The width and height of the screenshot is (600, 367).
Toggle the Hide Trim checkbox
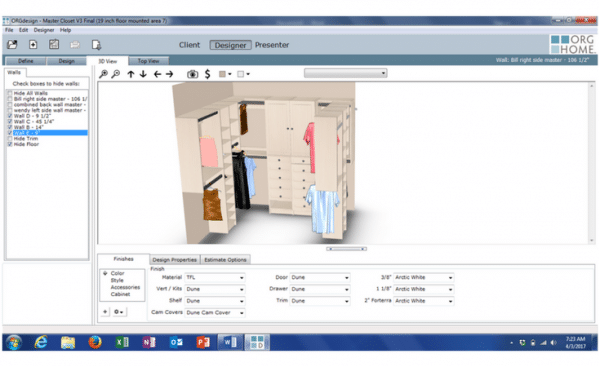pyautogui.click(x=10, y=139)
